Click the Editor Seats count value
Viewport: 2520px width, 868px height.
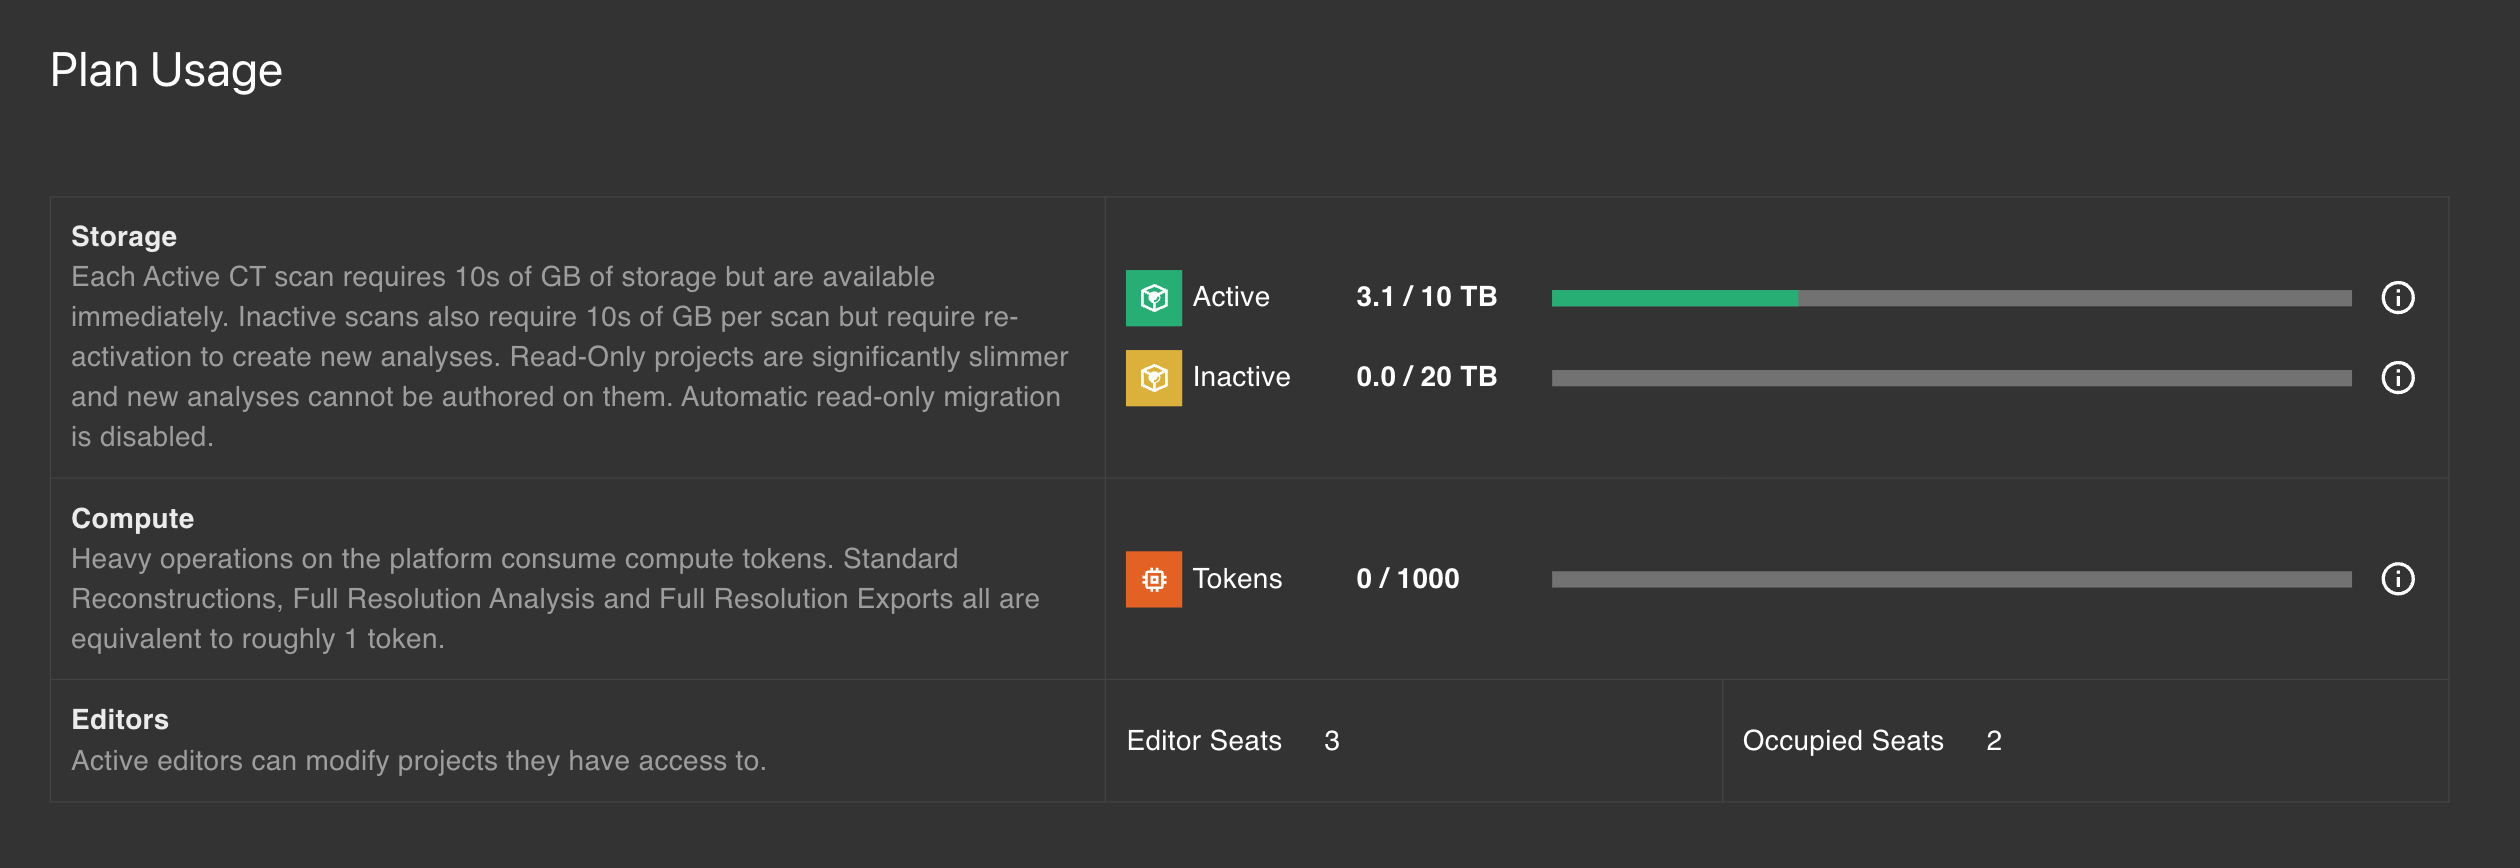[x=1331, y=741]
